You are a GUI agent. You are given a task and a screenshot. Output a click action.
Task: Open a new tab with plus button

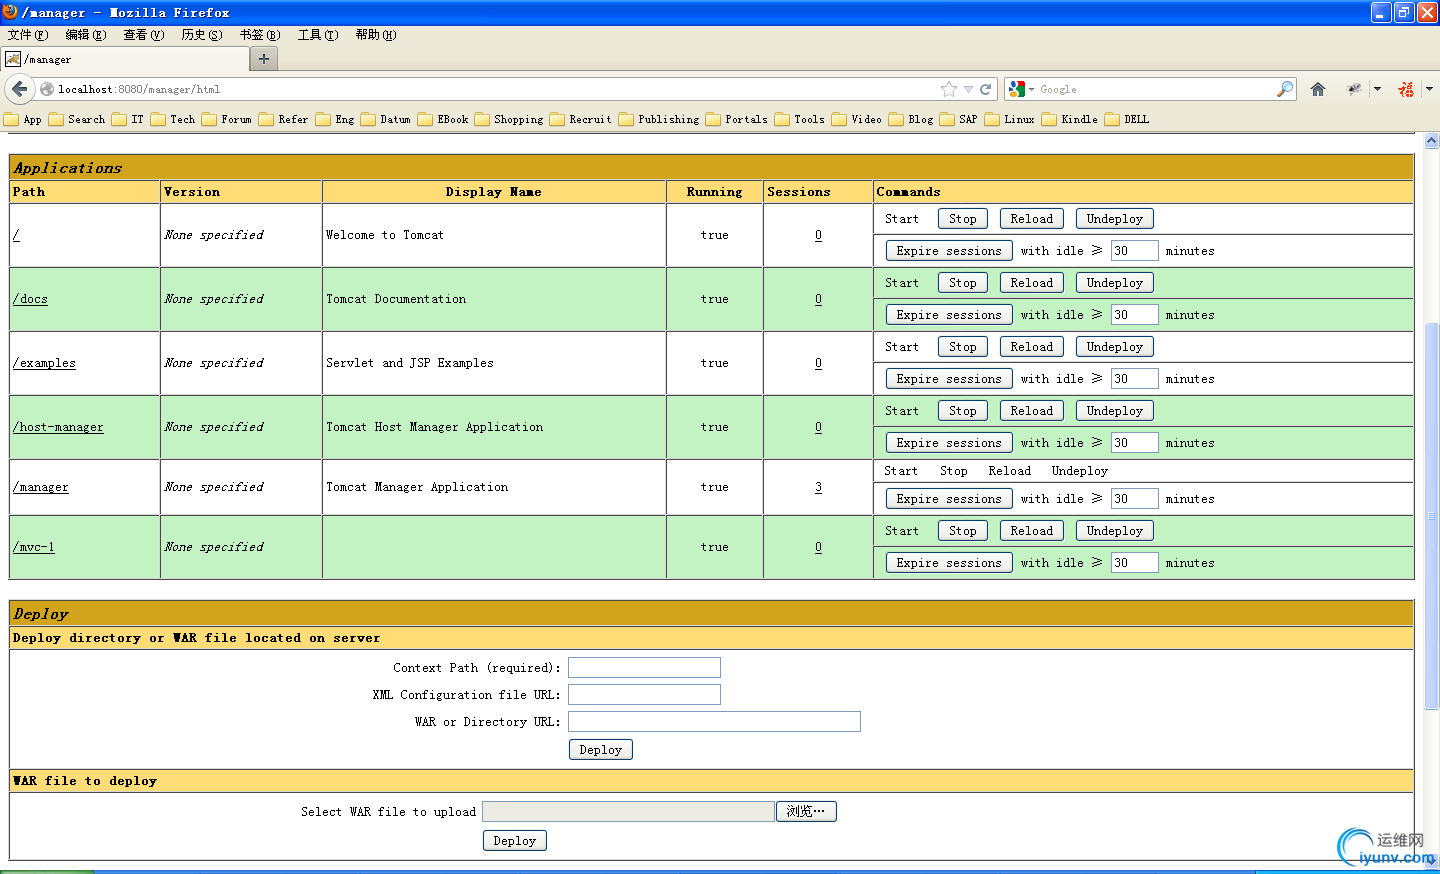coord(264,59)
